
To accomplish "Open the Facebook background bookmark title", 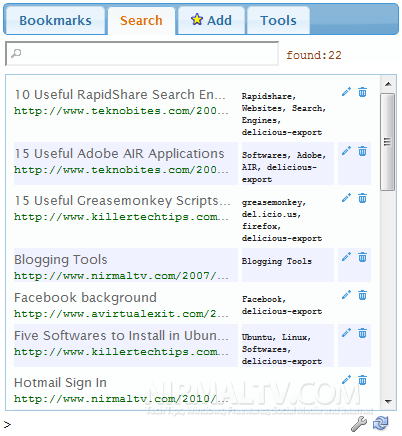I will [85, 298].
